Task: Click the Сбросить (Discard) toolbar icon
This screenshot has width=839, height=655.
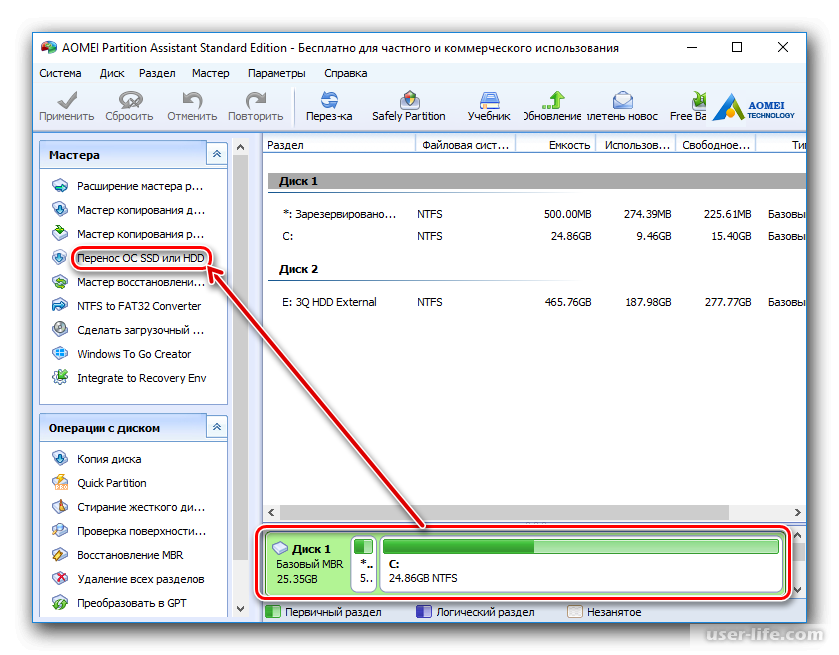Action: 129,100
